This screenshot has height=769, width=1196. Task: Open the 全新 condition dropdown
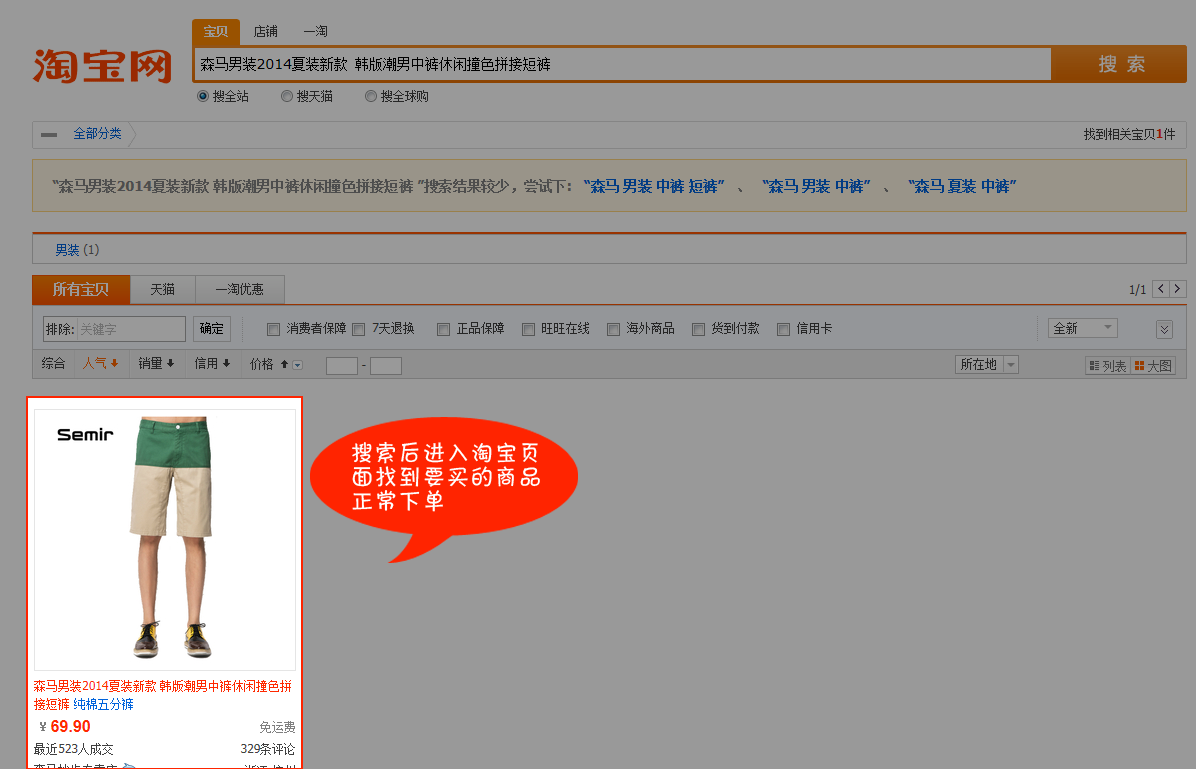(x=1082, y=328)
